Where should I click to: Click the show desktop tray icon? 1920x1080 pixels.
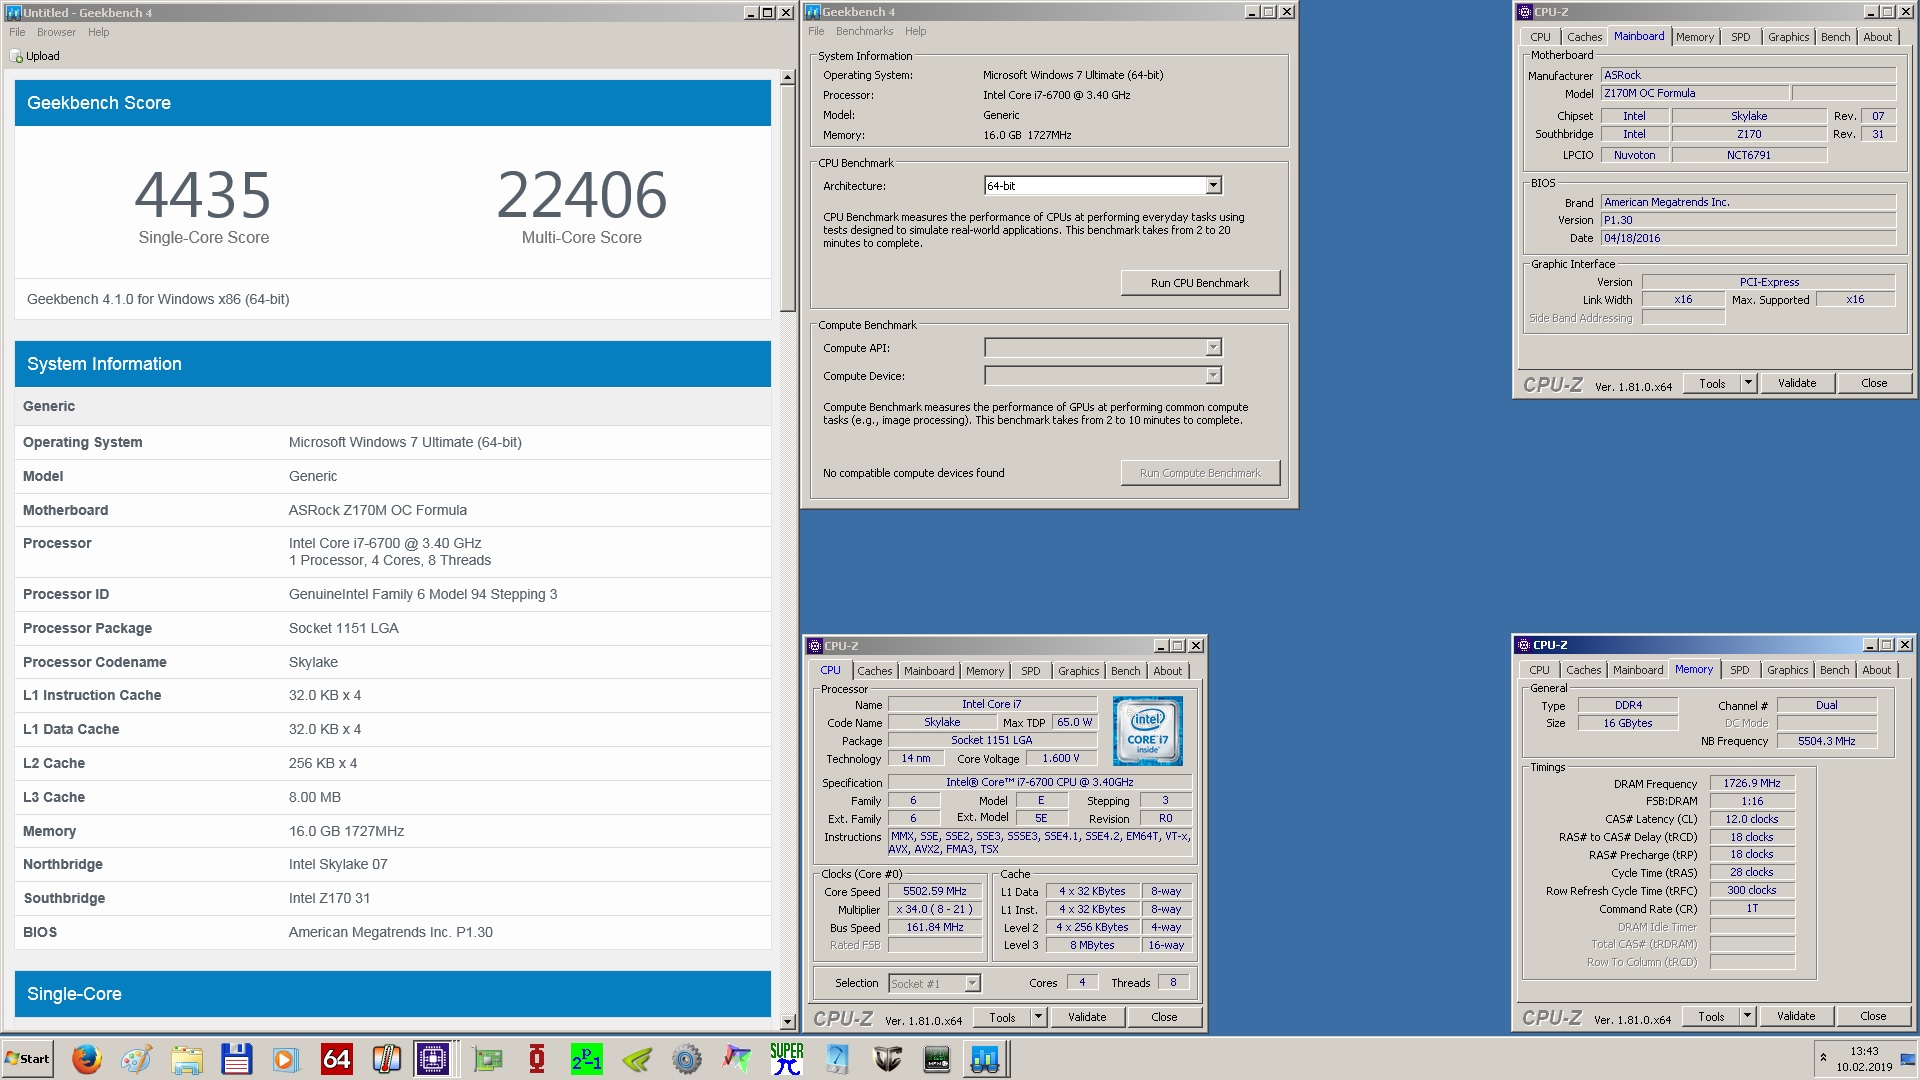point(1908,1059)
